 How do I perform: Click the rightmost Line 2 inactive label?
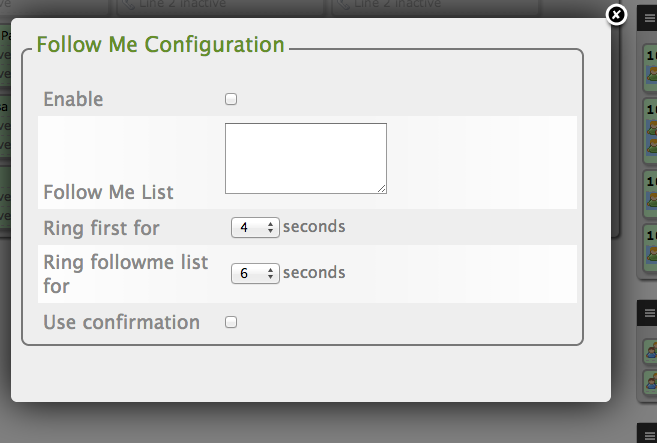pyautogui.click(x=397, y=4)
